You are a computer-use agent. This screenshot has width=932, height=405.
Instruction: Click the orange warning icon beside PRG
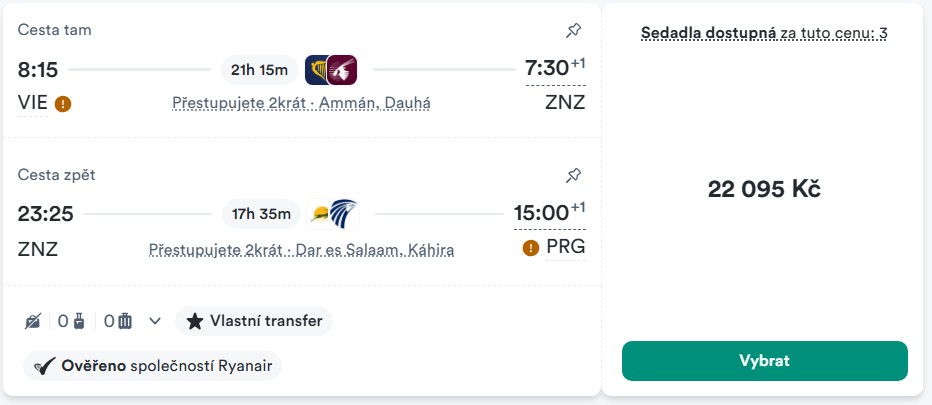point(531,248)
